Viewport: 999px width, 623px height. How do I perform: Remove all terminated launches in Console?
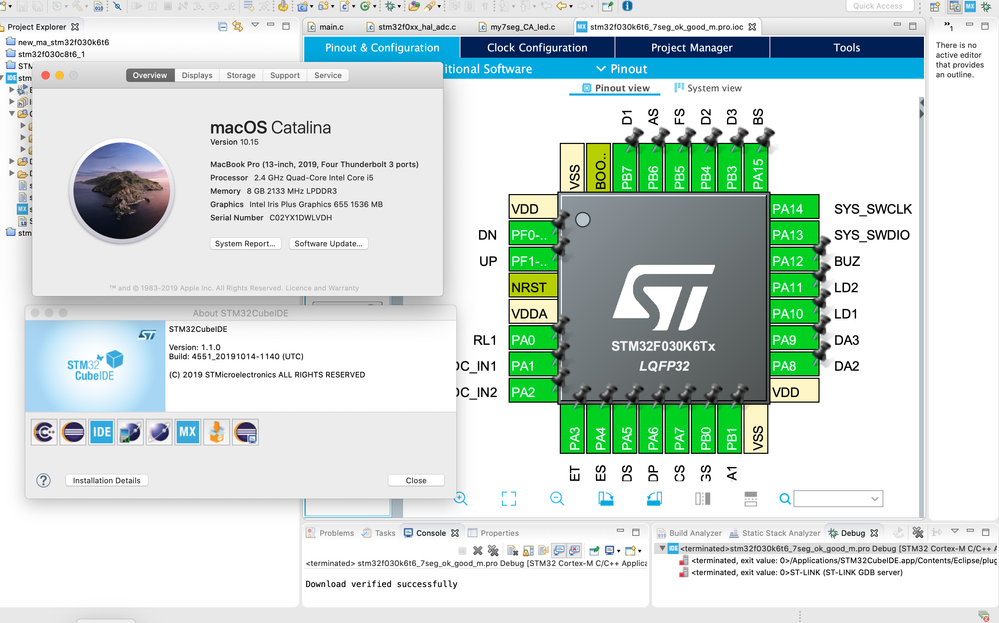click(493, 550)
